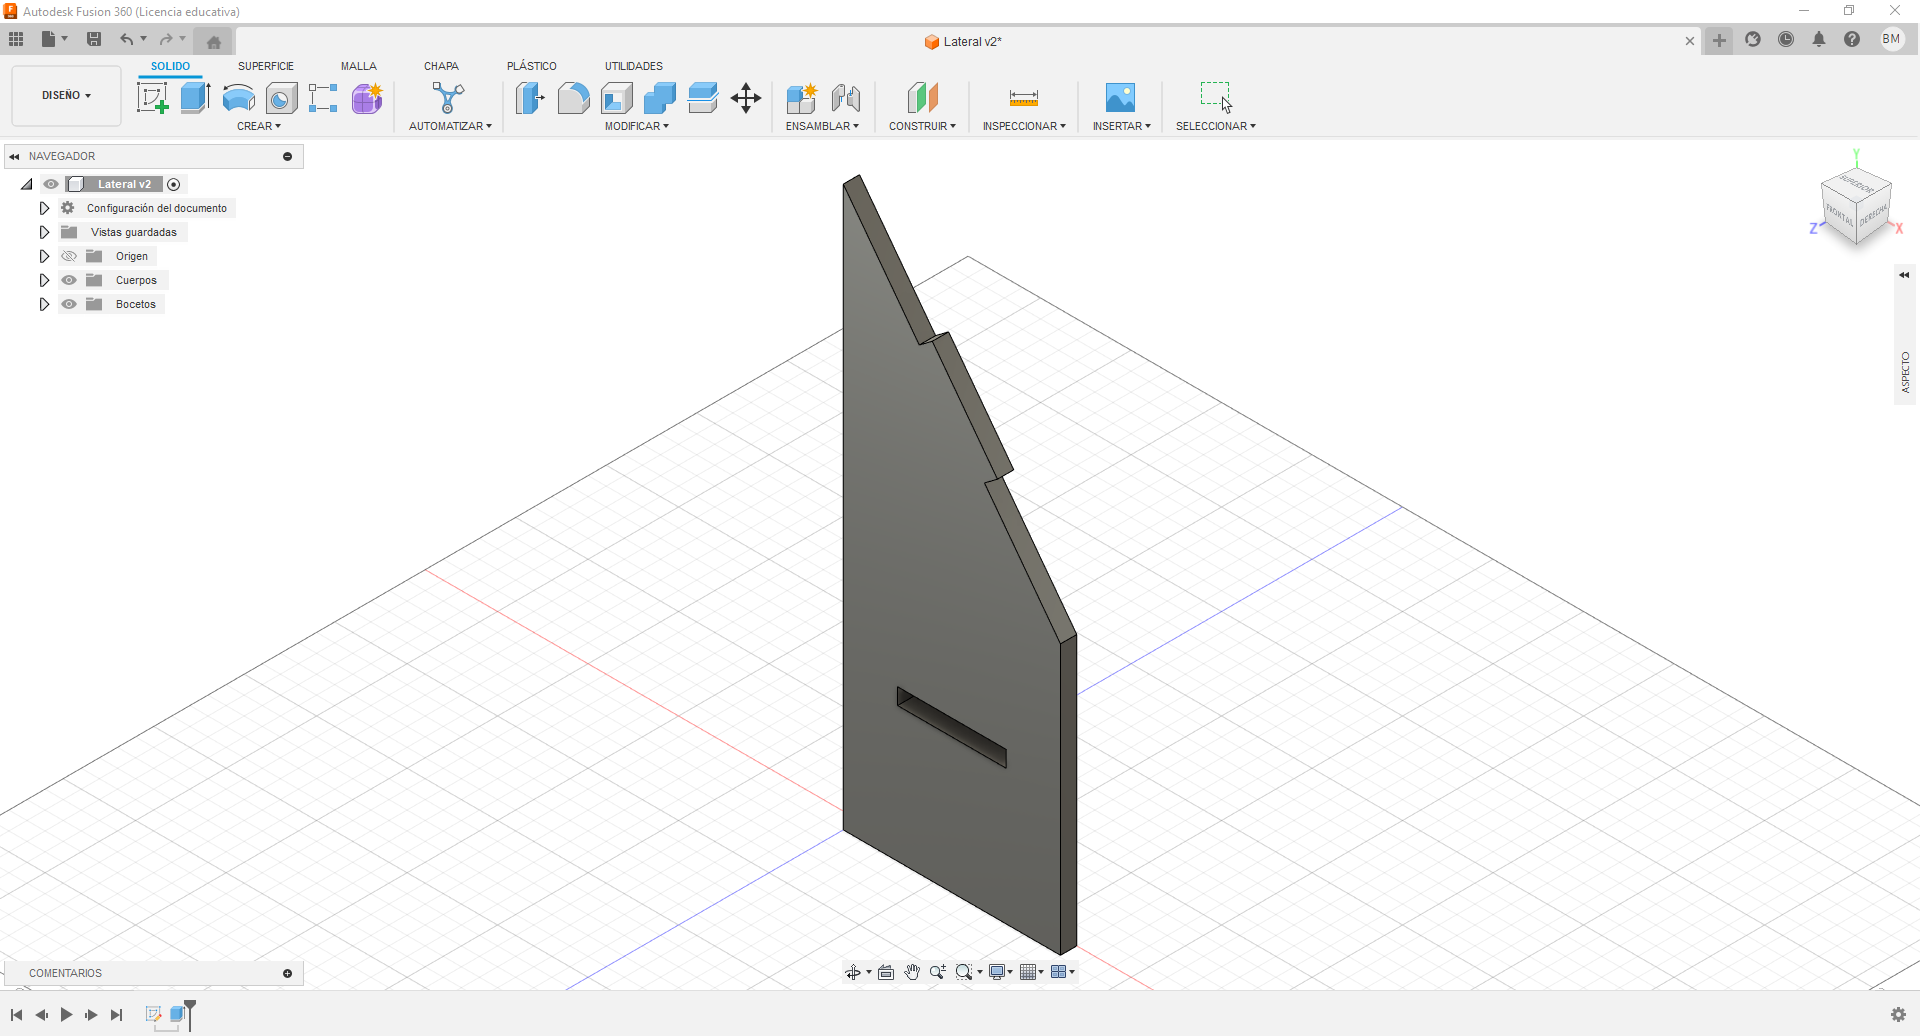Open the Help question mark menu

click(1852, 40)
